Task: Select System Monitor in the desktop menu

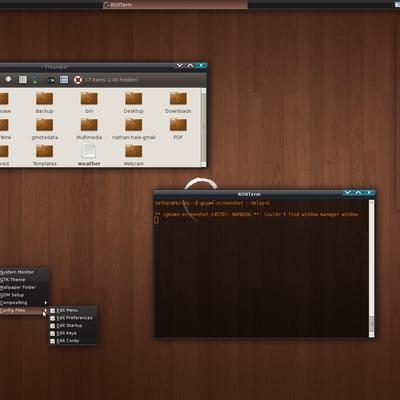Action: [24, 272]
